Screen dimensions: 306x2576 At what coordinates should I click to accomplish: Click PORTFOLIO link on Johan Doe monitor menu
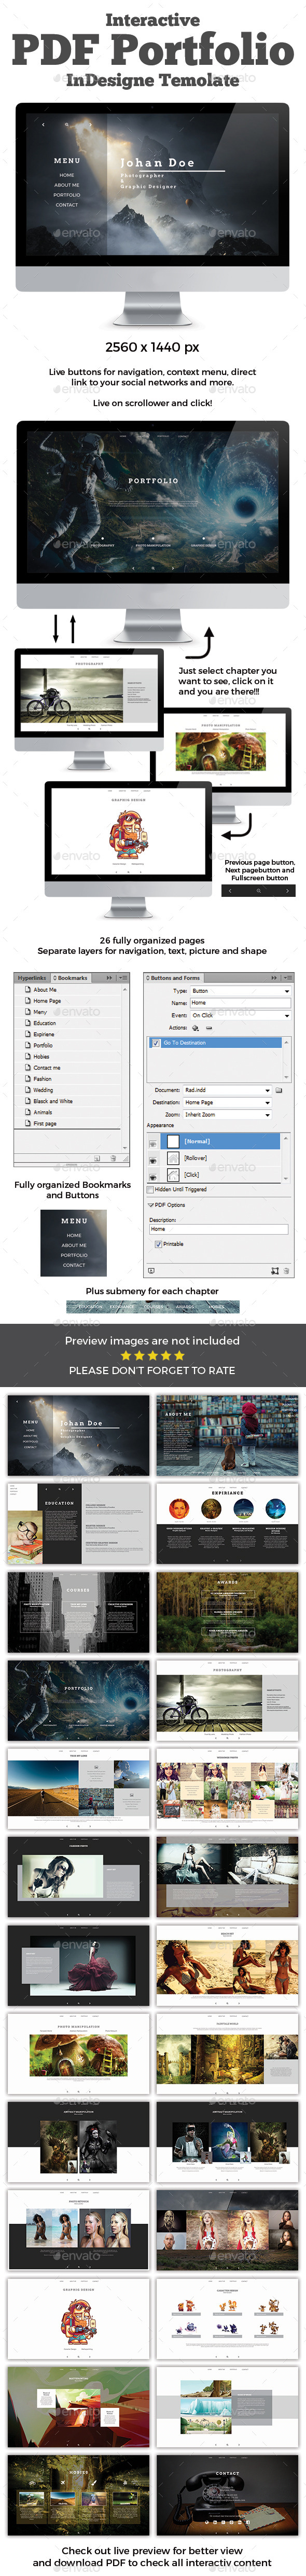click(x=67, y=195)
